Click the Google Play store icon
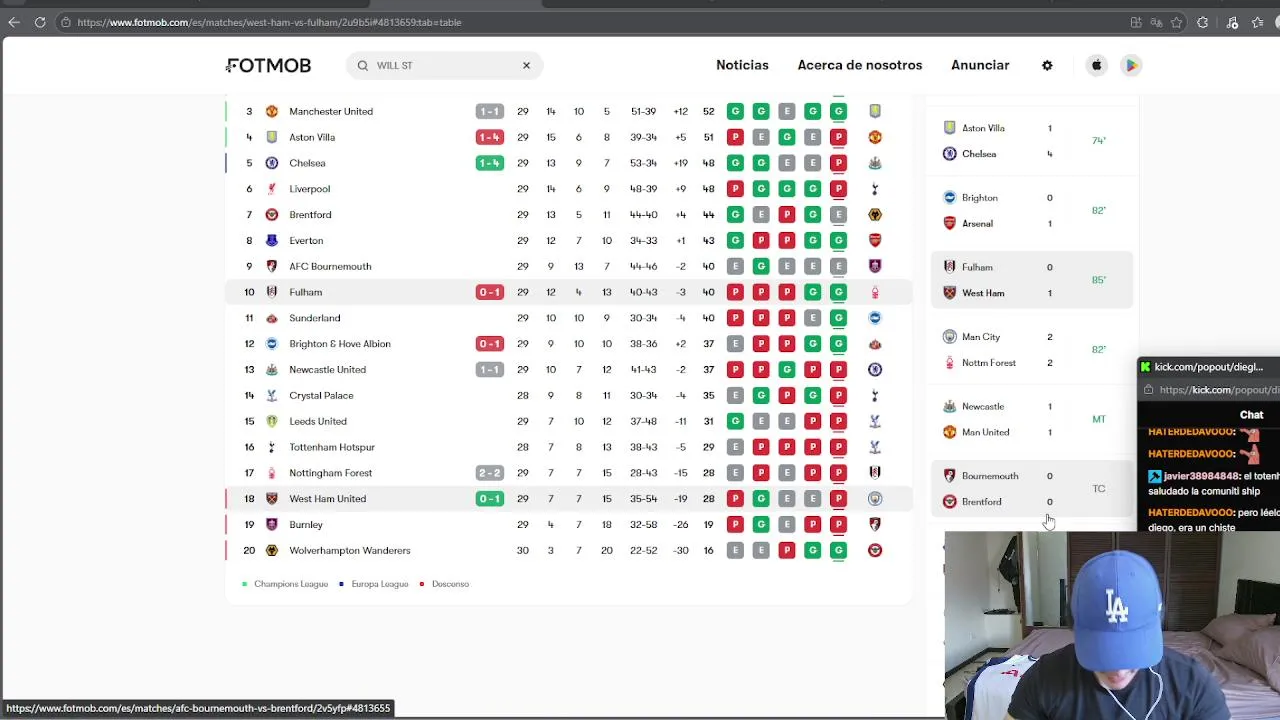Screen dimensions: 1280x720 coord(1131,65)
